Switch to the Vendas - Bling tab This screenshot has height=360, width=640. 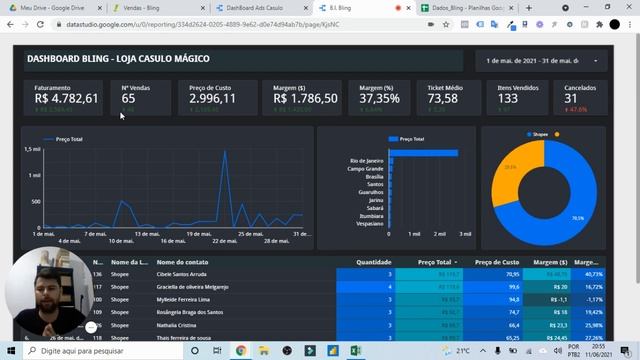[141, 8]
